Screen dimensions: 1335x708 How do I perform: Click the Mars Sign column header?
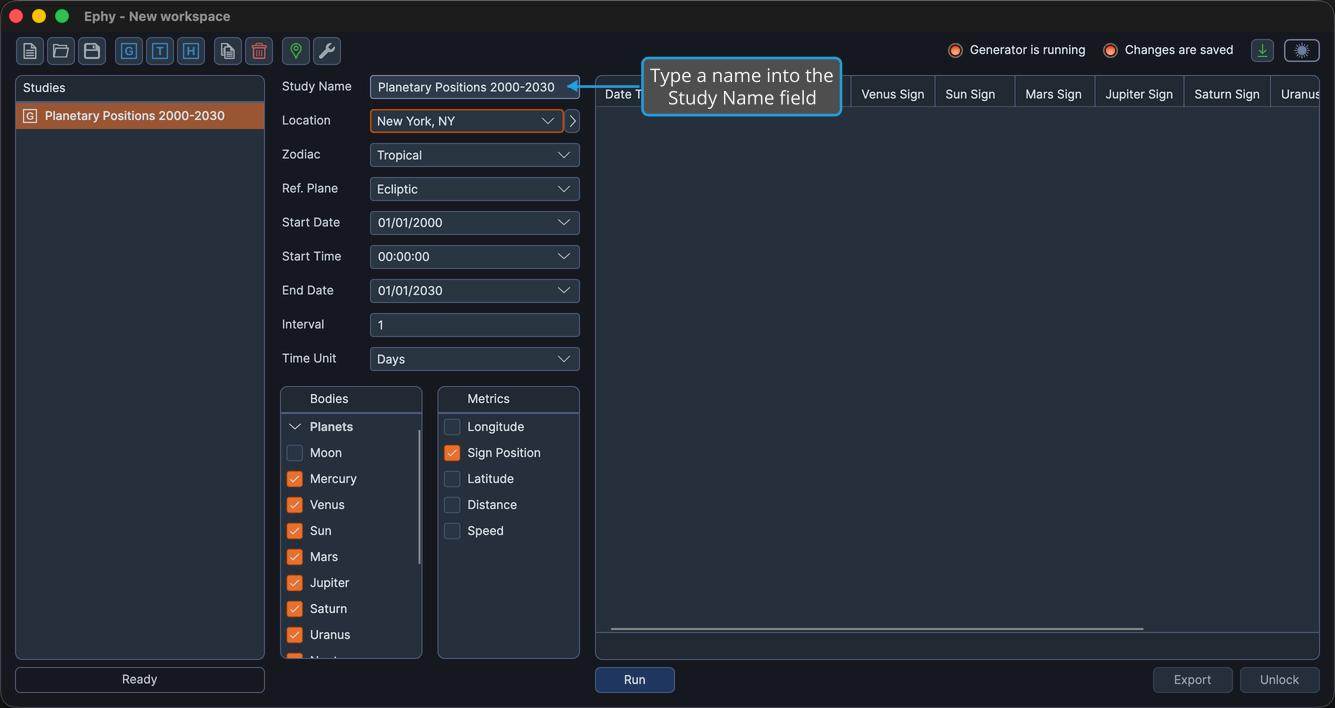1054,94
